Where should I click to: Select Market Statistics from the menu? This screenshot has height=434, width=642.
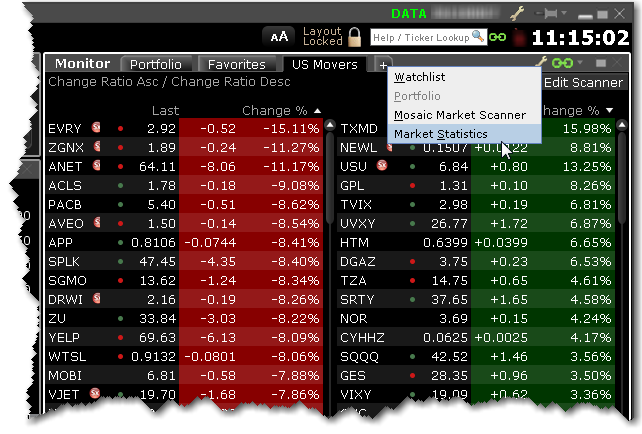441,134
